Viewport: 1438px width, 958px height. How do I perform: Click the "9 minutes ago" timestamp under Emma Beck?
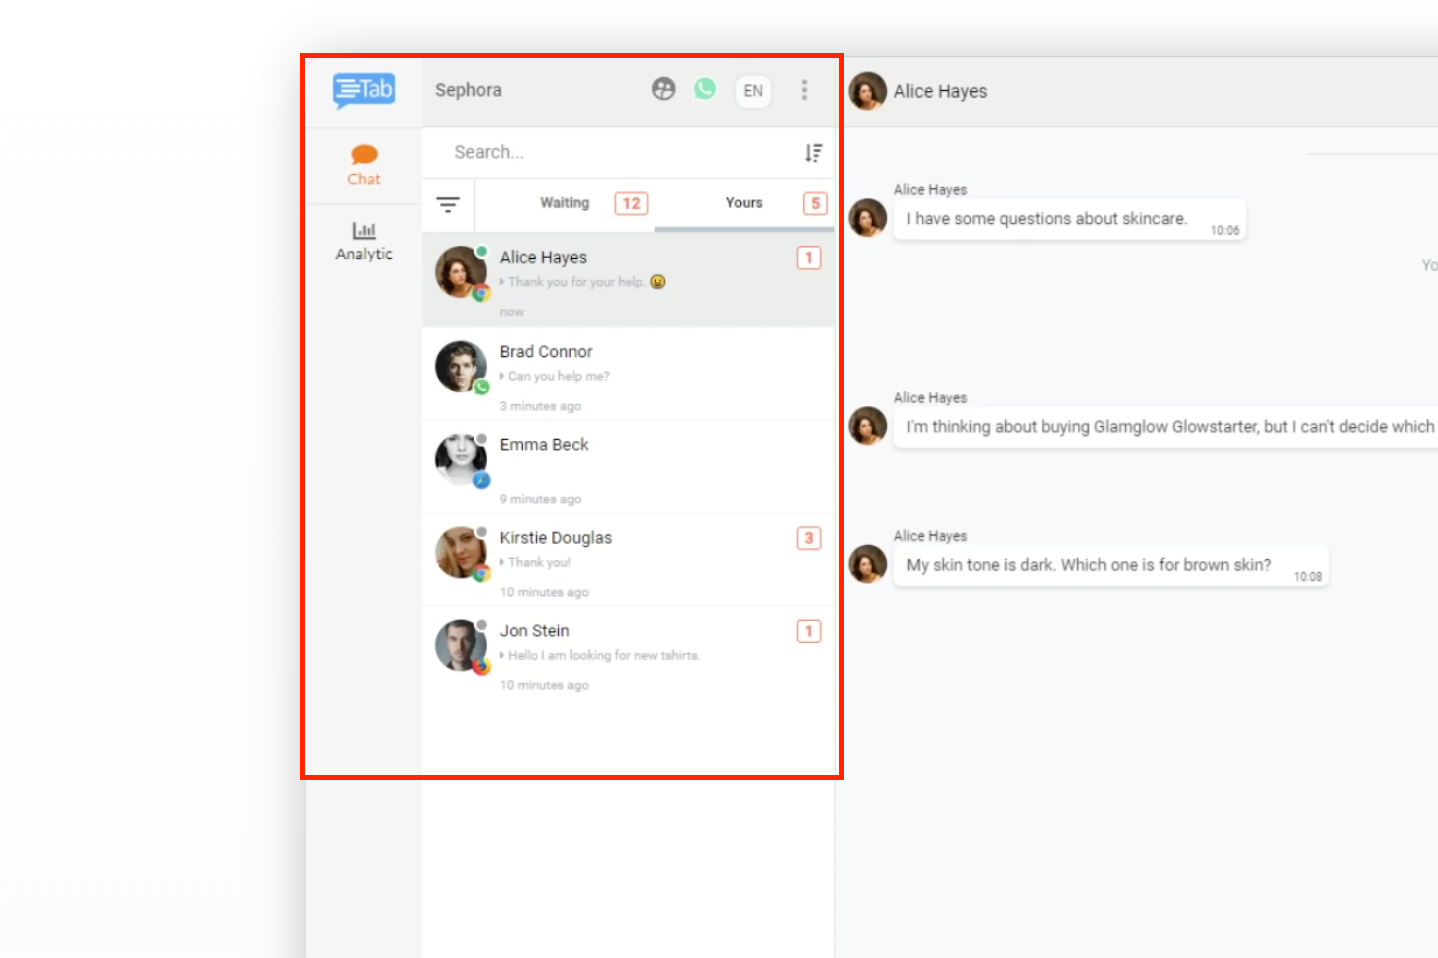click(x=540, y=499)
